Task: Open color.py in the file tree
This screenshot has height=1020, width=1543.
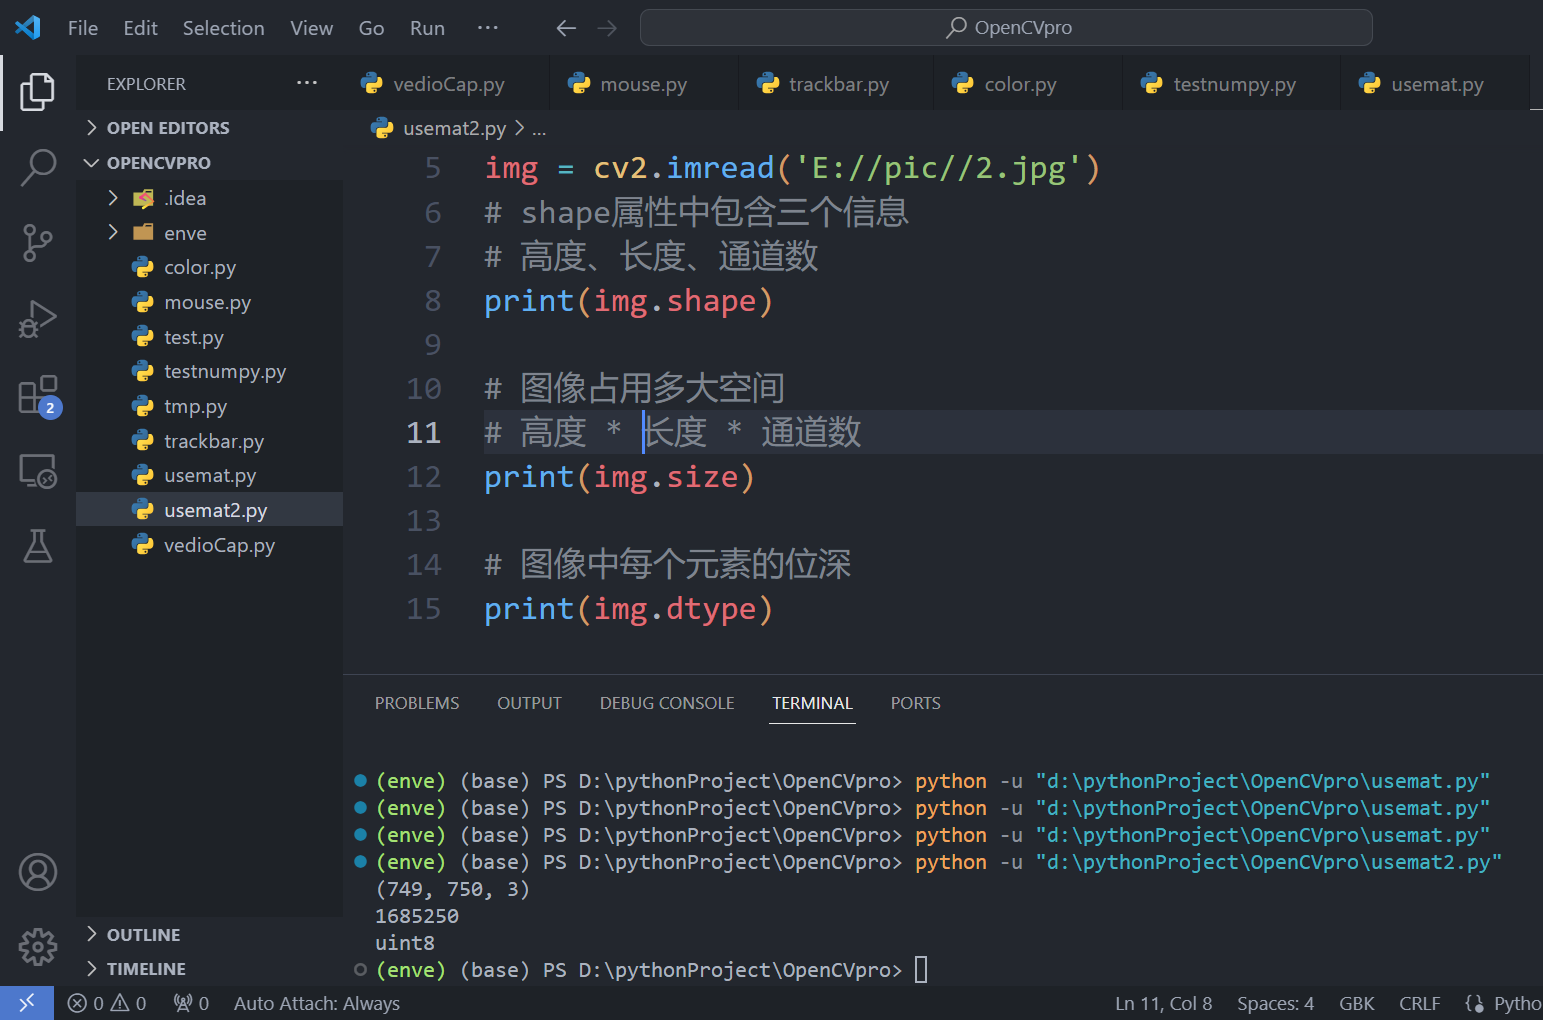Action: pos(210,267)
